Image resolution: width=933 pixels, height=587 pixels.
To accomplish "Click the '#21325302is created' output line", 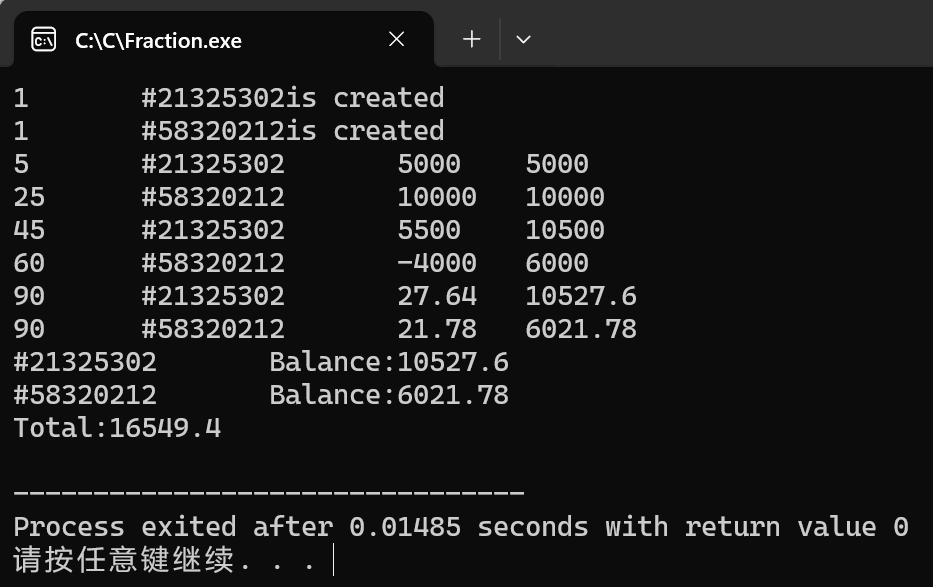I will [x=292, y=98].
